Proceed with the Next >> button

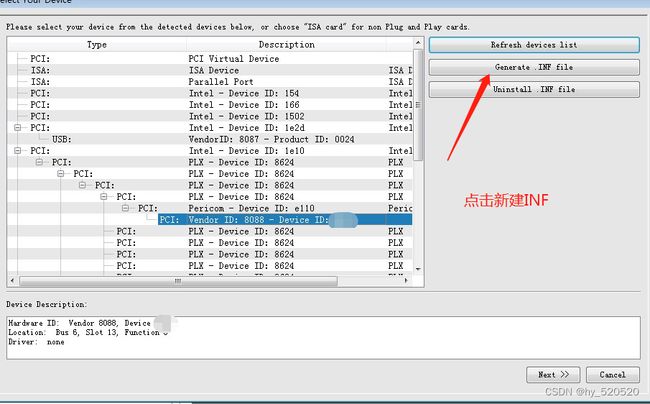pyautogui.click(x=553, y=375)
